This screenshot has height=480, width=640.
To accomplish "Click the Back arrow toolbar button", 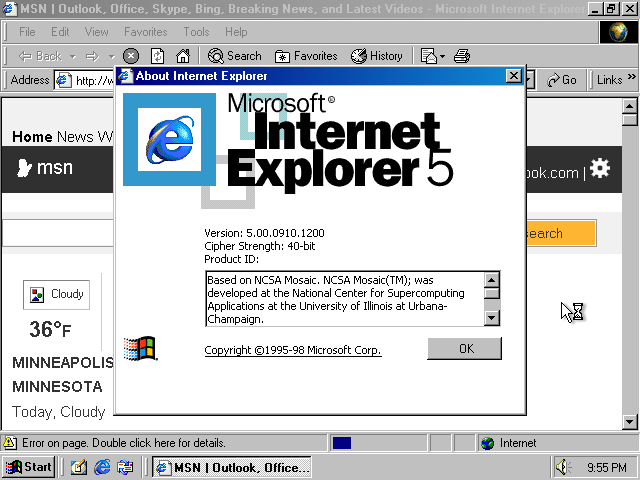I will (40, 56).
